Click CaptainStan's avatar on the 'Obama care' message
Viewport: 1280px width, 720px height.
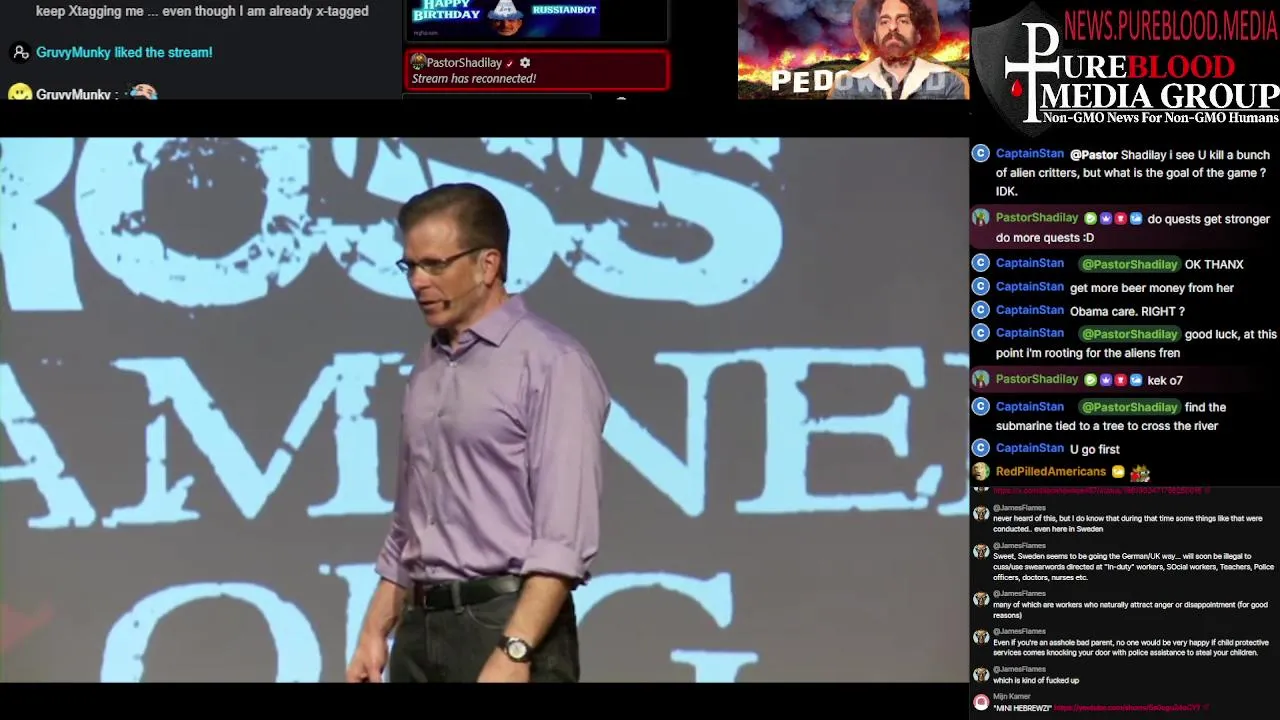(980, 310)
